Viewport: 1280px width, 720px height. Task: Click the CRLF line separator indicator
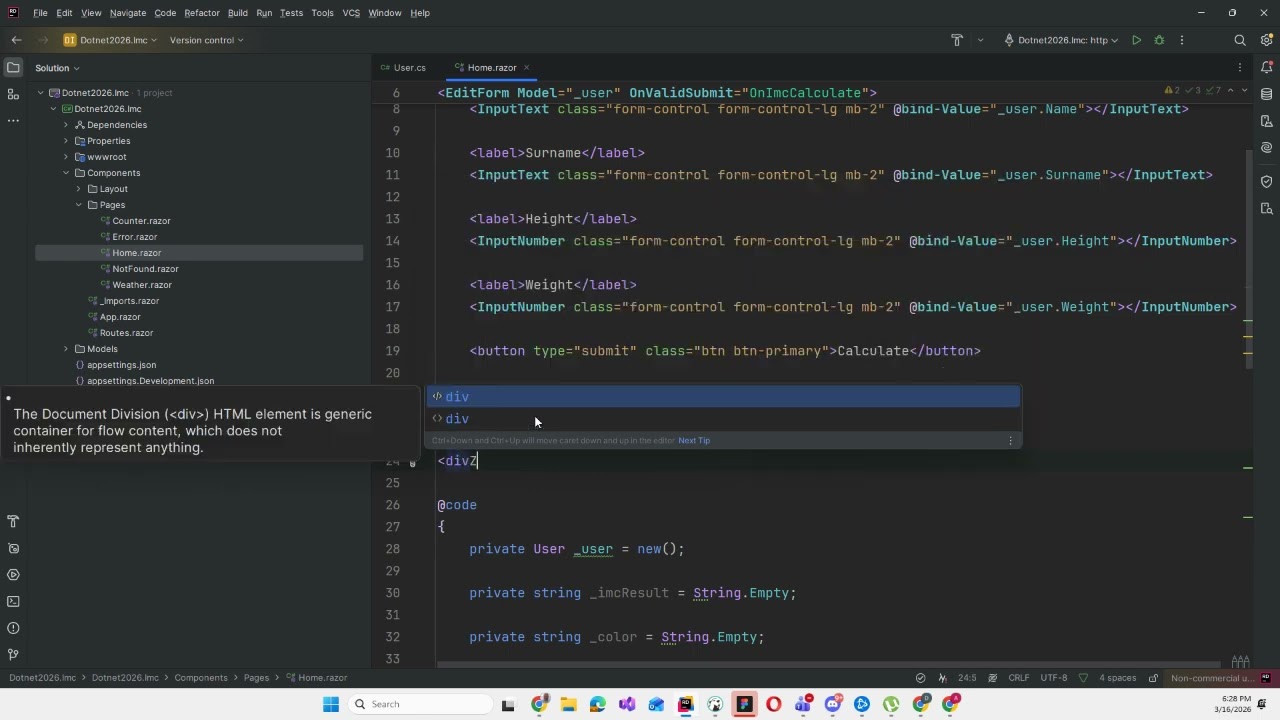tap(1019, 678)
